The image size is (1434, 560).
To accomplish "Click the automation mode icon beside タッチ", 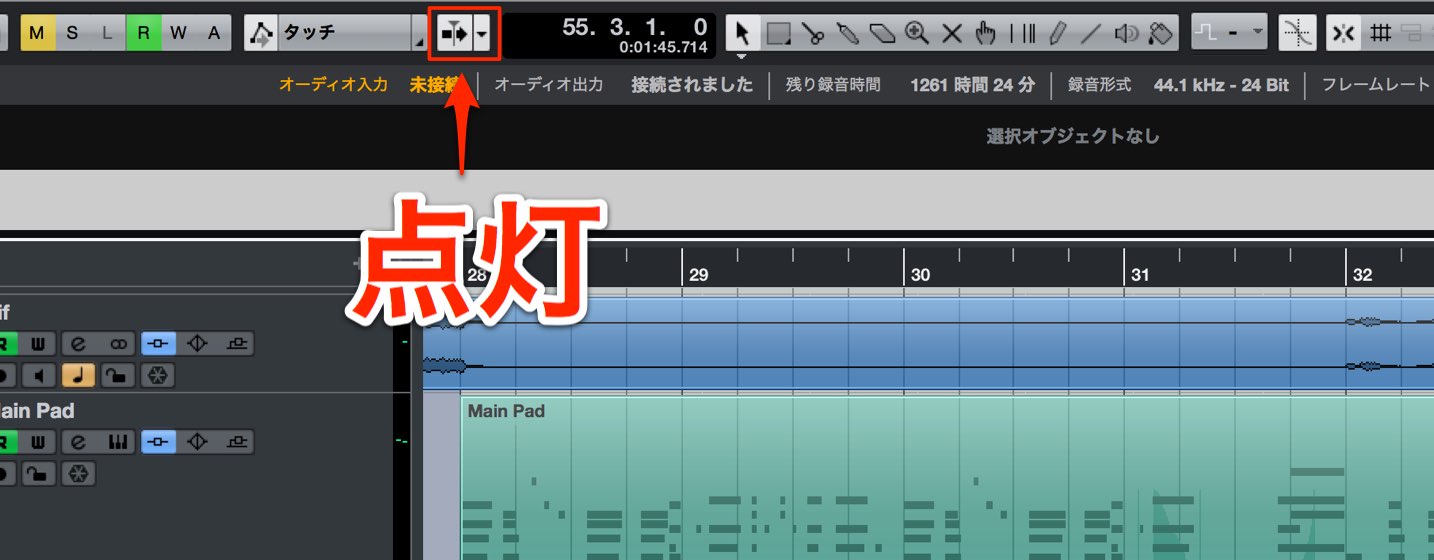I will 262,33.
